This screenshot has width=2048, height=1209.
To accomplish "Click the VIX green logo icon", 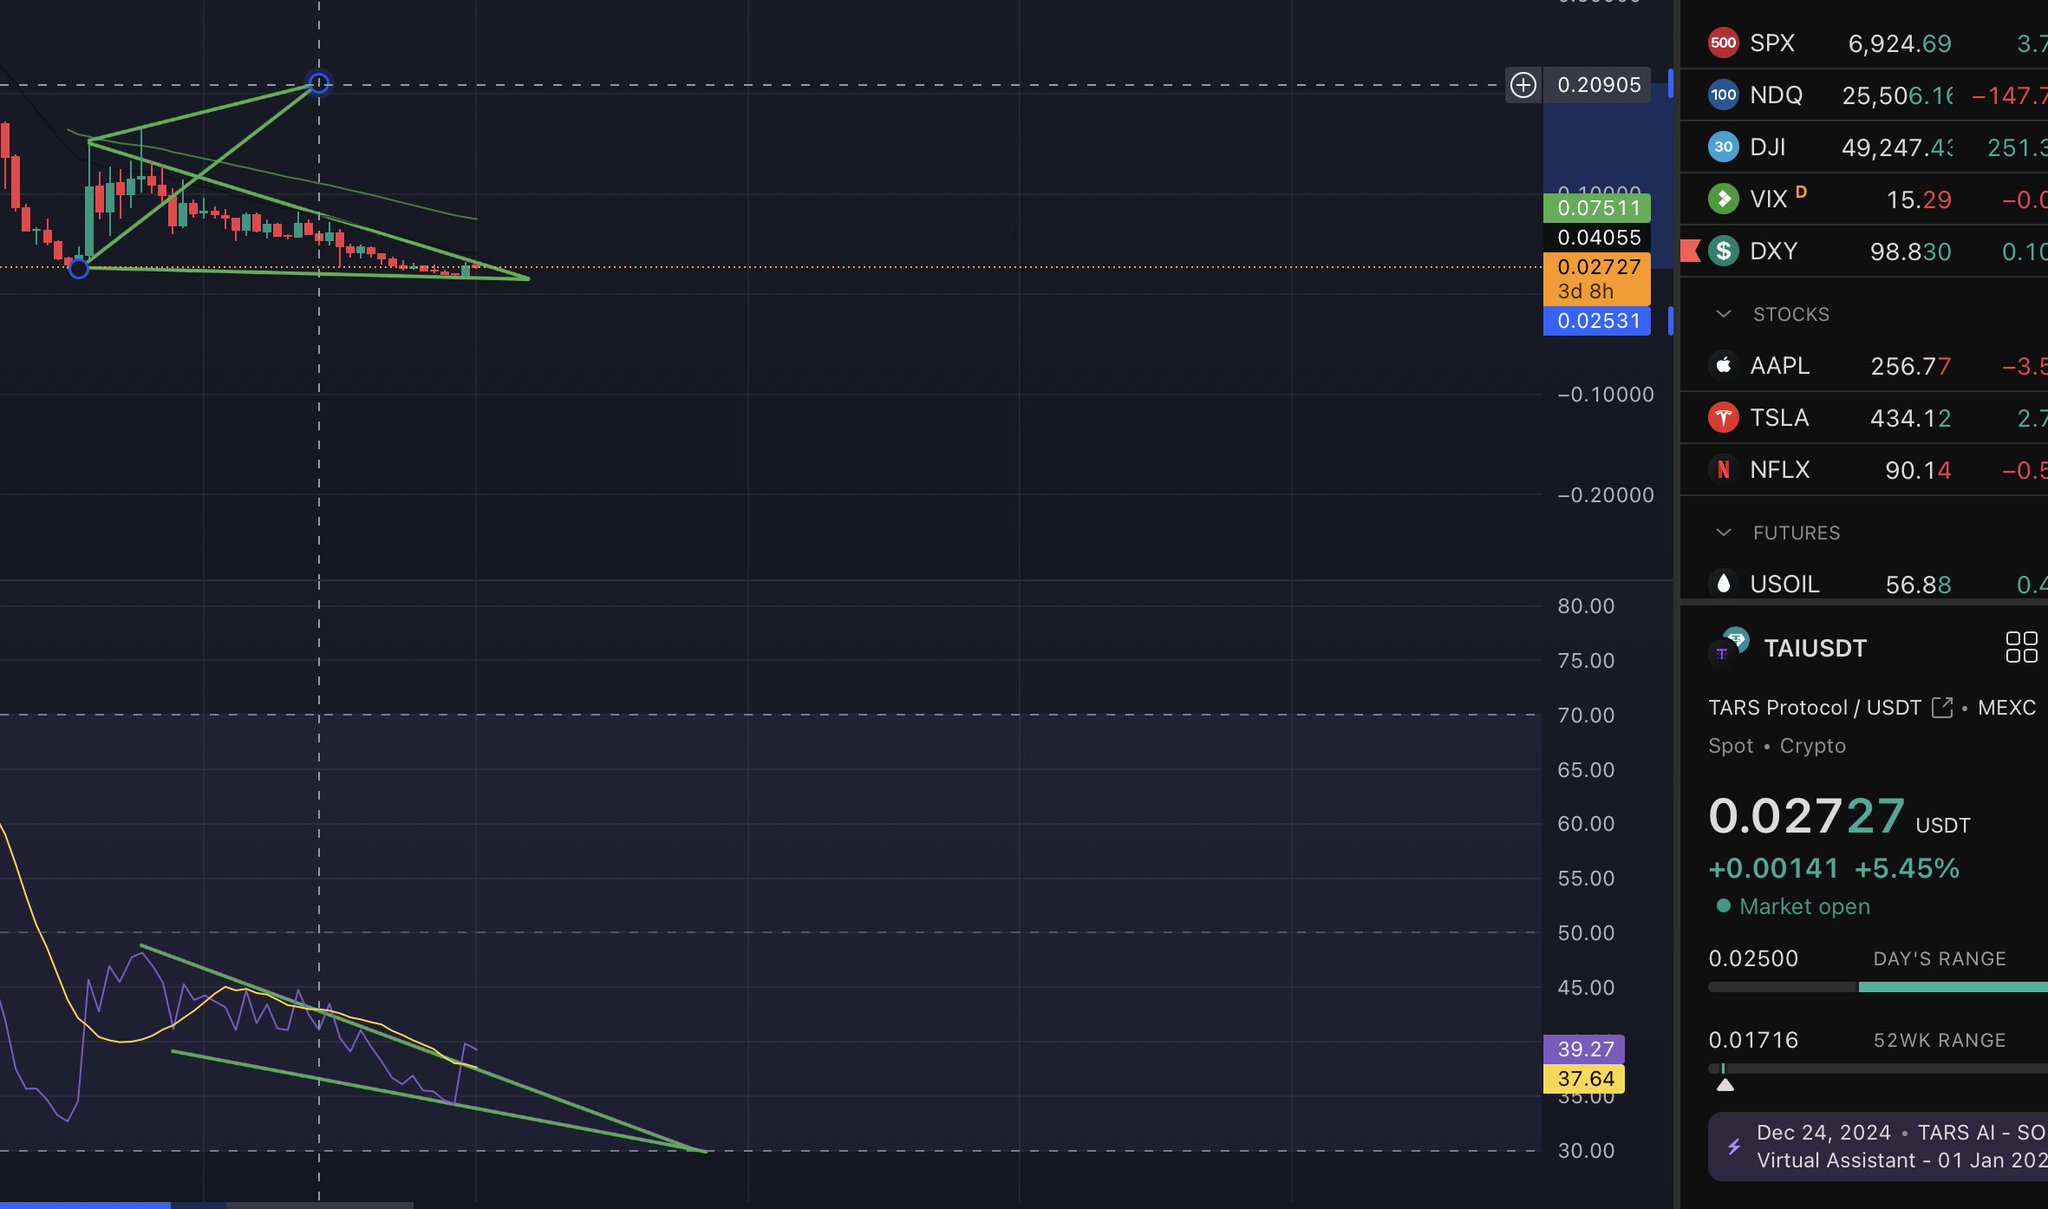I will (x=1723, y=199).
